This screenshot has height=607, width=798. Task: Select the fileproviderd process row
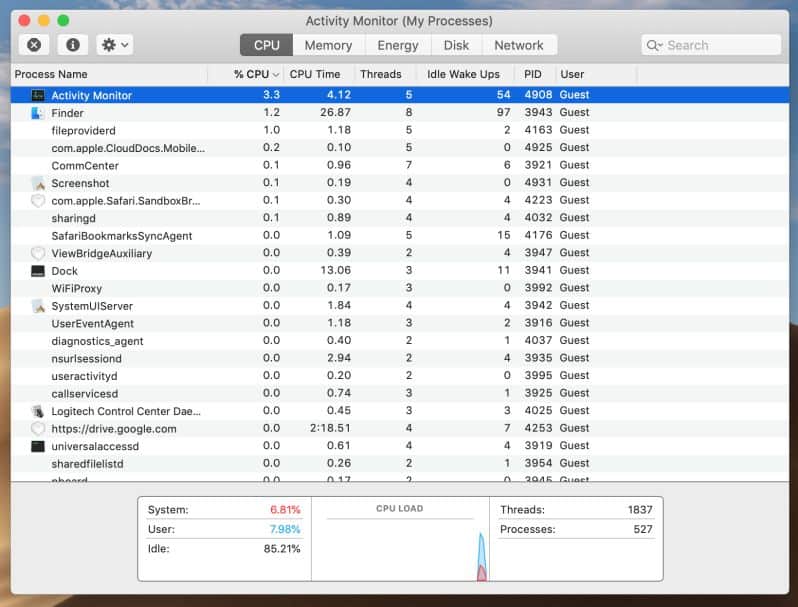[x=400, y=130]
